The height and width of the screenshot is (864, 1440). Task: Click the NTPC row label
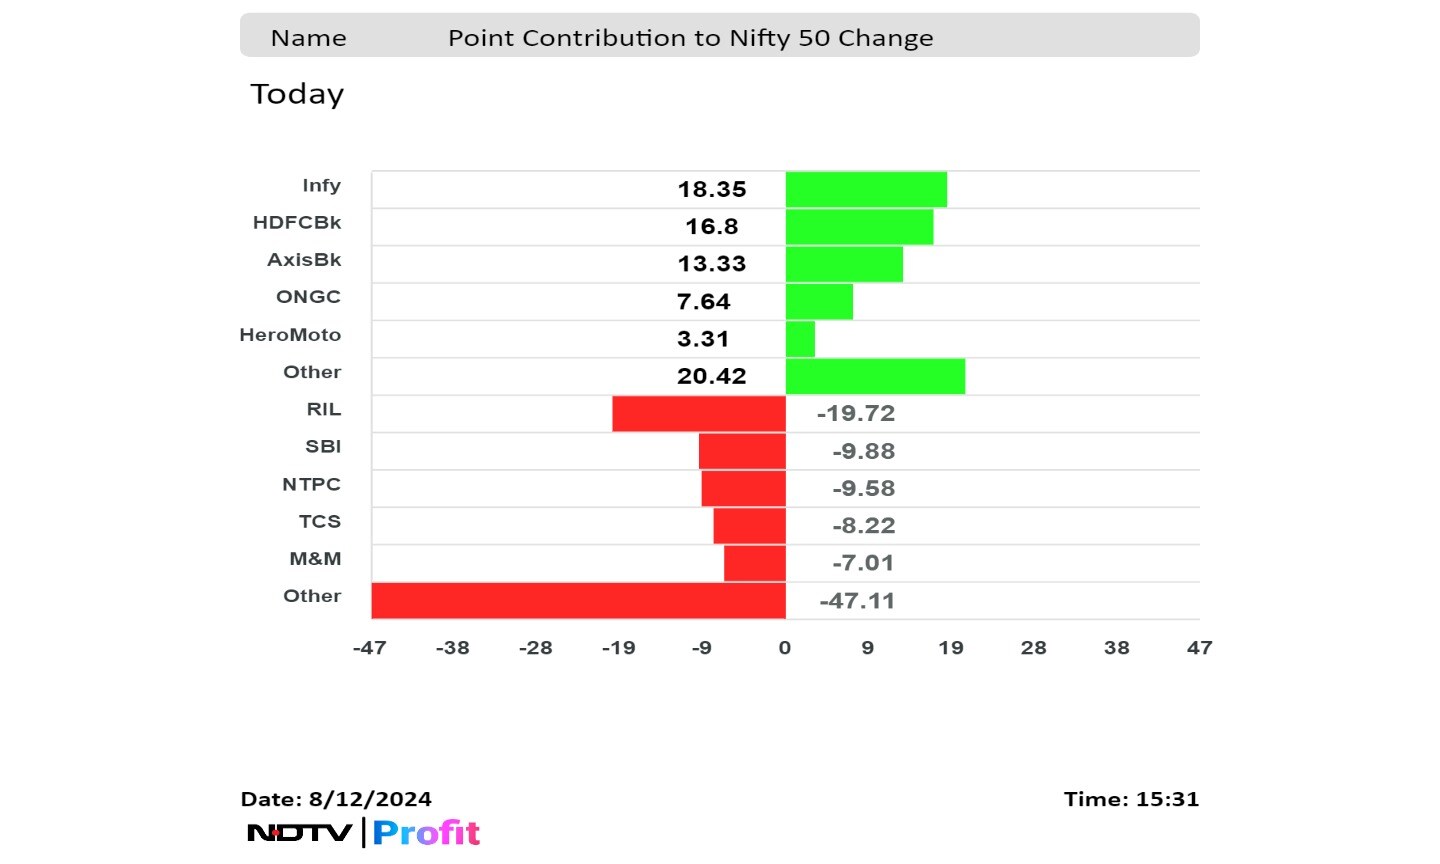point(311,485)
